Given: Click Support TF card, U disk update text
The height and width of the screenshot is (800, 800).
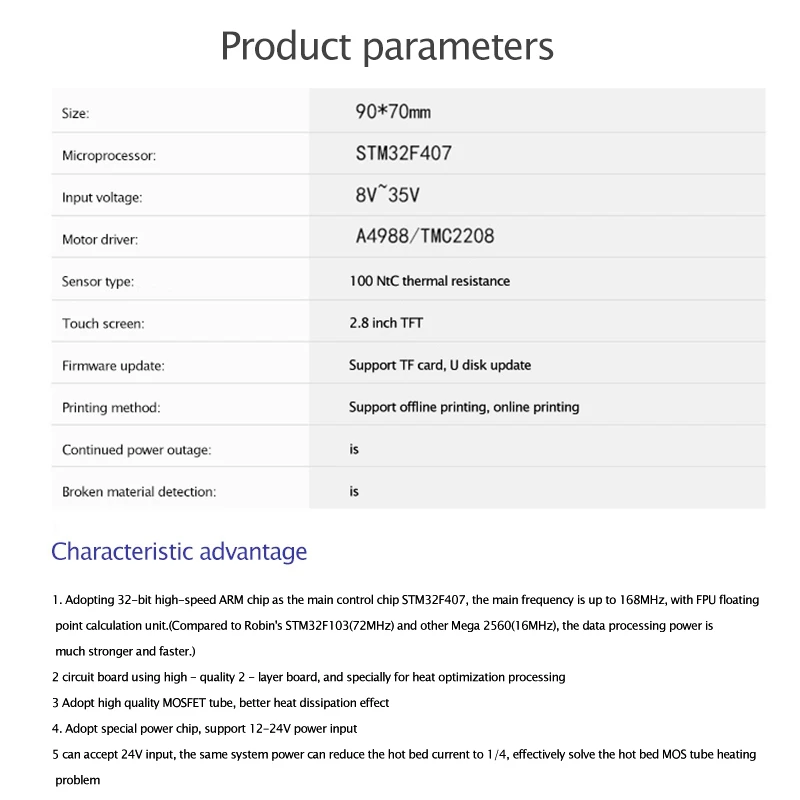Looking at the screenshot, I should click(440, 365).
